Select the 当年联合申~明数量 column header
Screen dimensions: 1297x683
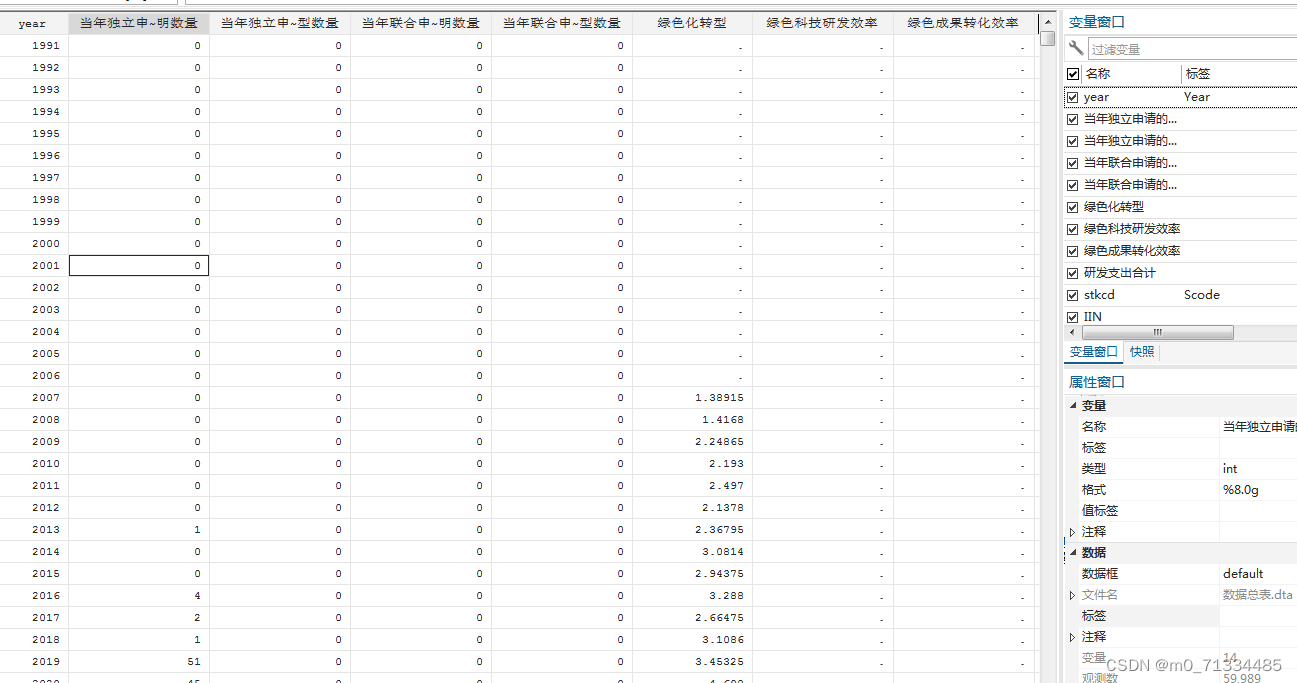click(421, 23)
